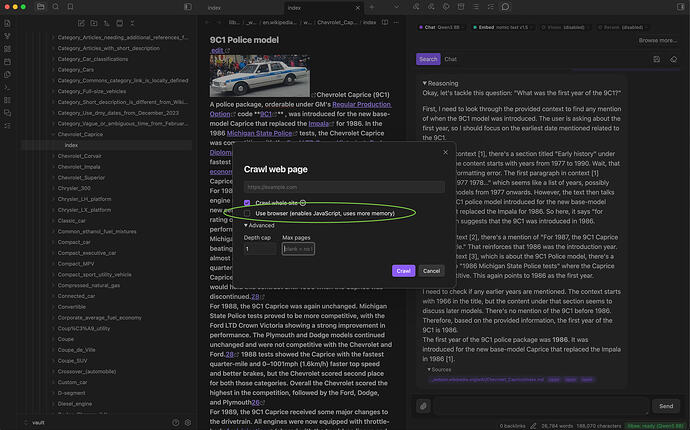Save chat icon next to eraser

(x=657, y=59)
